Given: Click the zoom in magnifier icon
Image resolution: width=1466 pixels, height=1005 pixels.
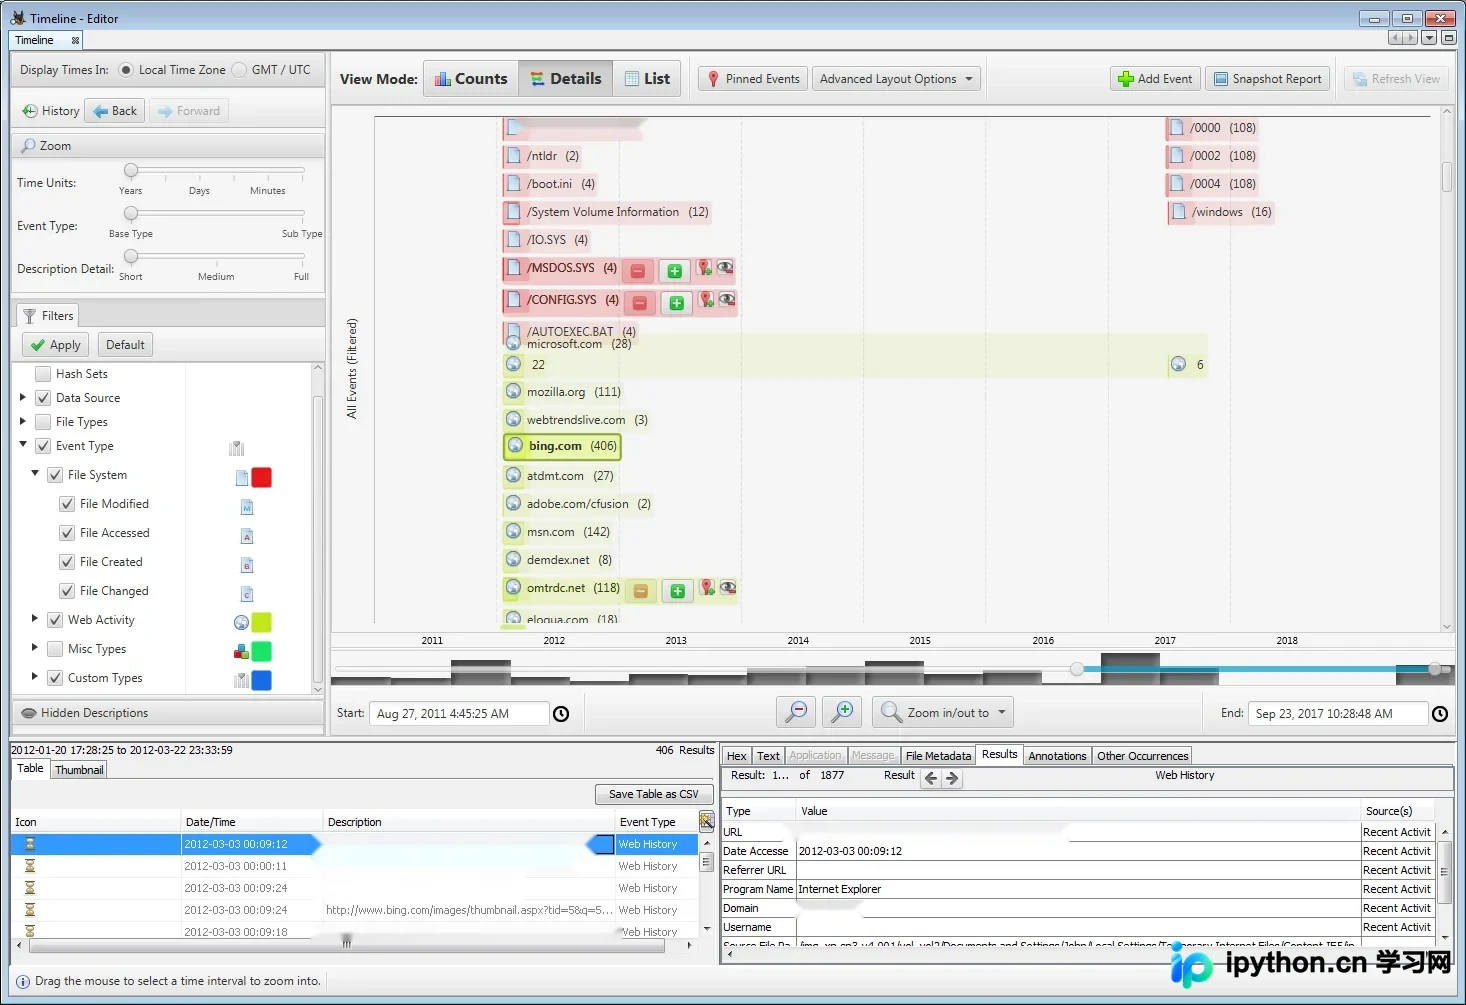Looking at the screenshot, I should click(842, 712).
